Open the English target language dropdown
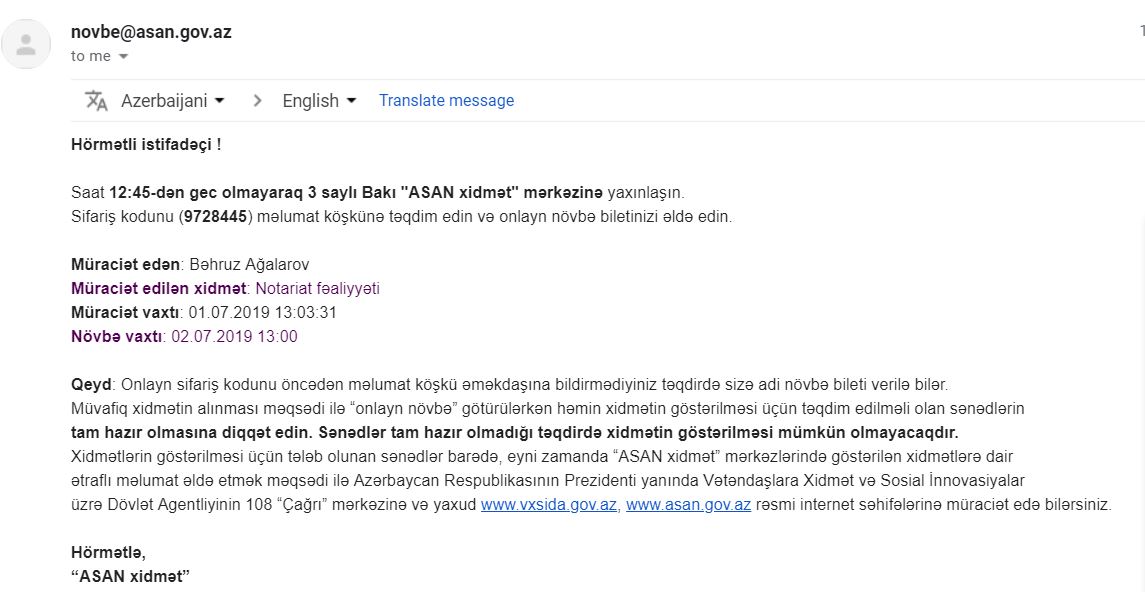 pyautogui.click(x=320, y=101)
